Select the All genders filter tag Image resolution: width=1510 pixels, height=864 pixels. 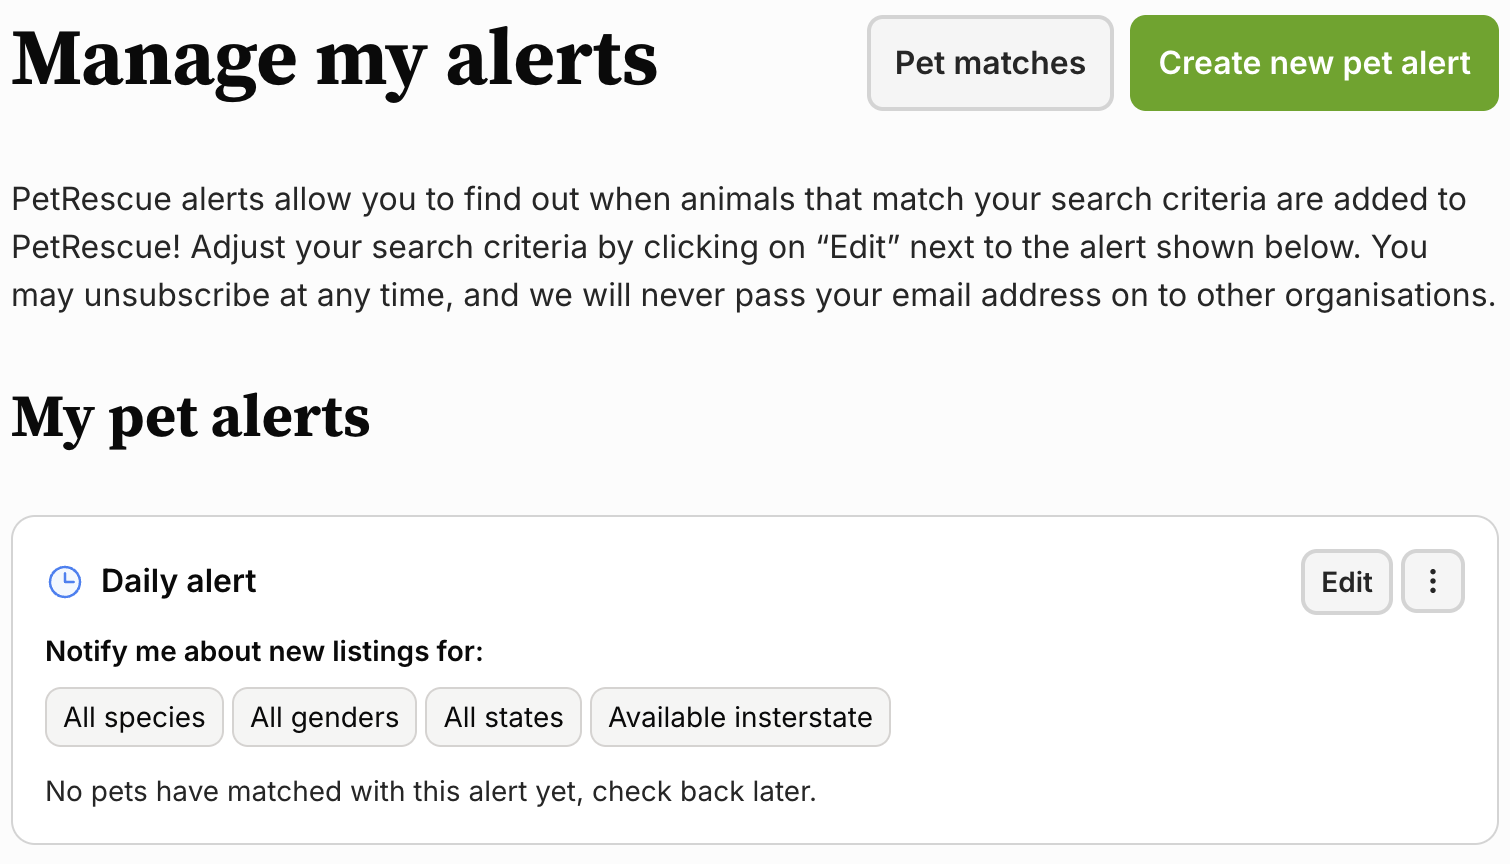tap(324, 717)
